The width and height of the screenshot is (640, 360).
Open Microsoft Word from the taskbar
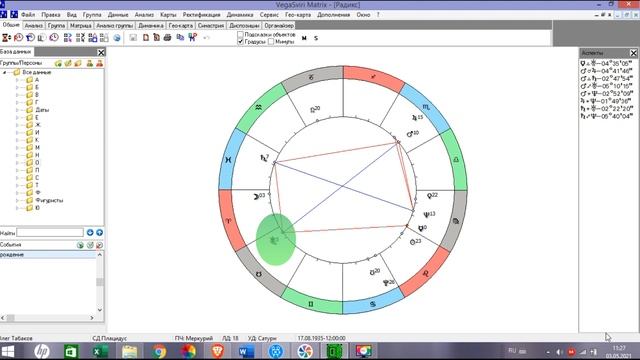[246, 351]
